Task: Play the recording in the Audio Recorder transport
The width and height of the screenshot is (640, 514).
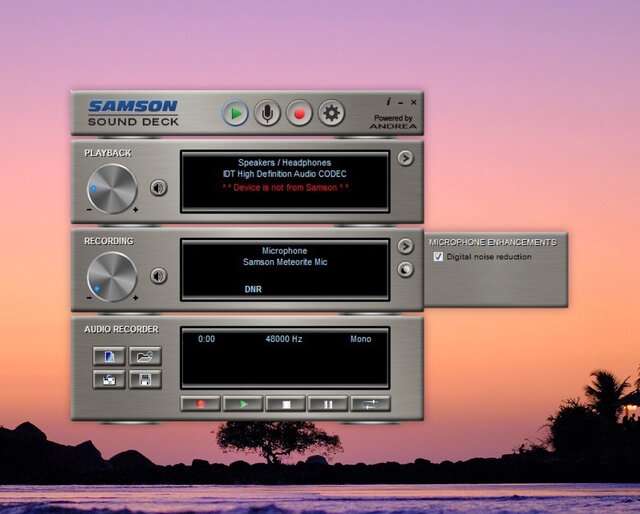Action: click(x=243, y=404)
